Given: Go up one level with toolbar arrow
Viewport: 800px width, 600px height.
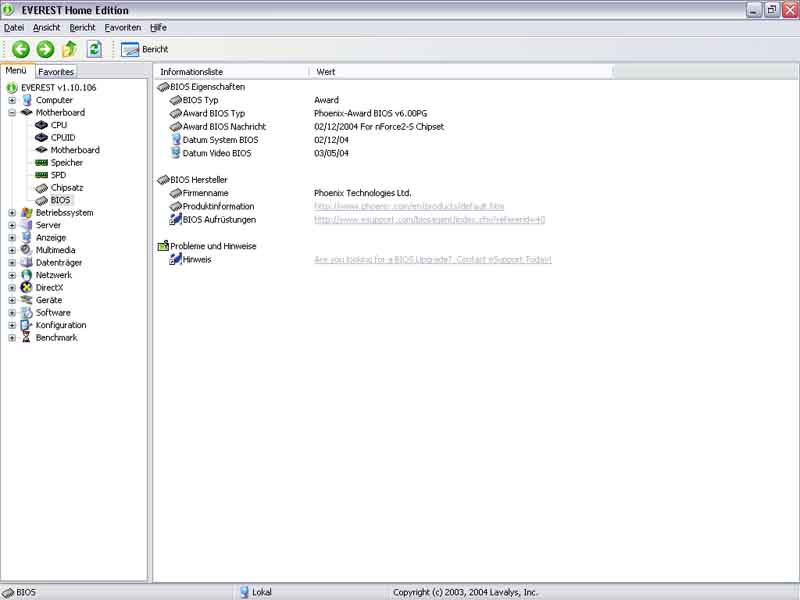Looking at the screenshot, I should point(70,49).
